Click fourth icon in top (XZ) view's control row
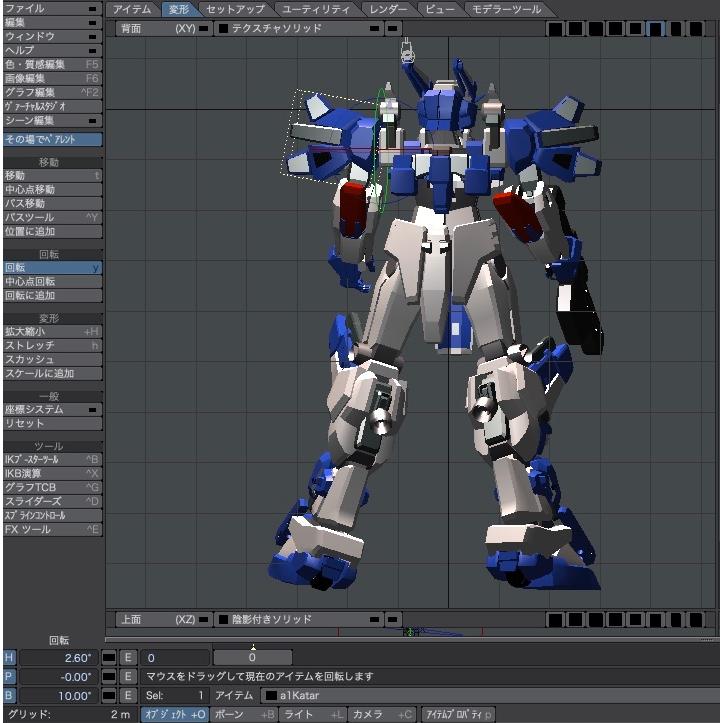This screenshot has width=723, height=723. 615,620
